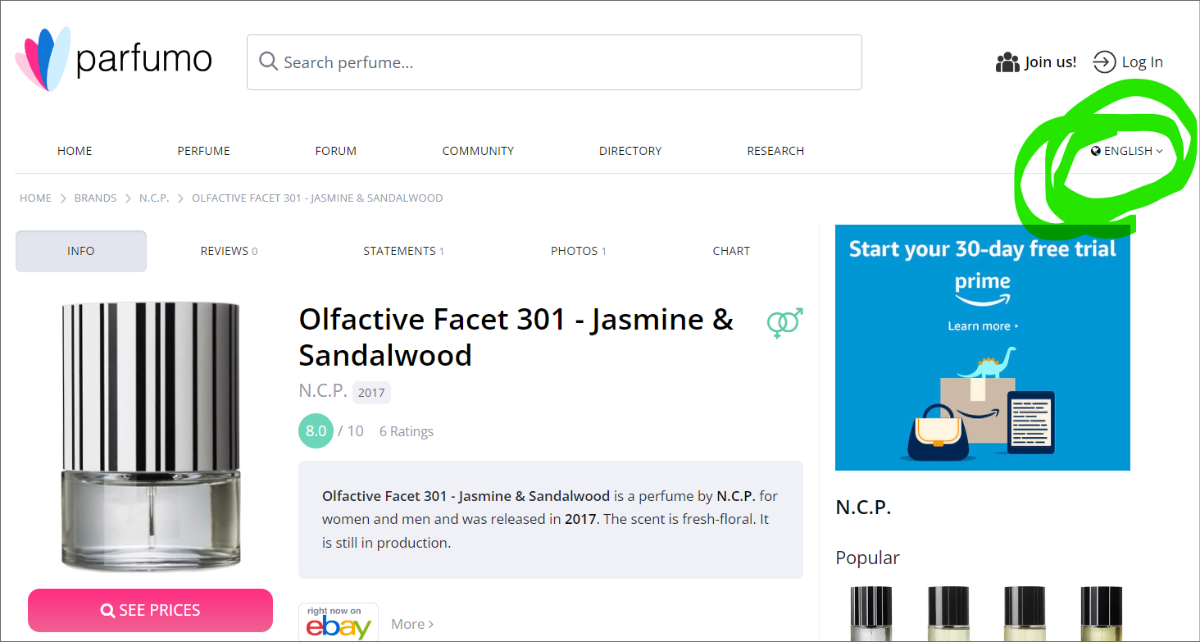Select the first popular perfume thumbnail
This screenshot has width=1200, height=642.
click(870, 613)
